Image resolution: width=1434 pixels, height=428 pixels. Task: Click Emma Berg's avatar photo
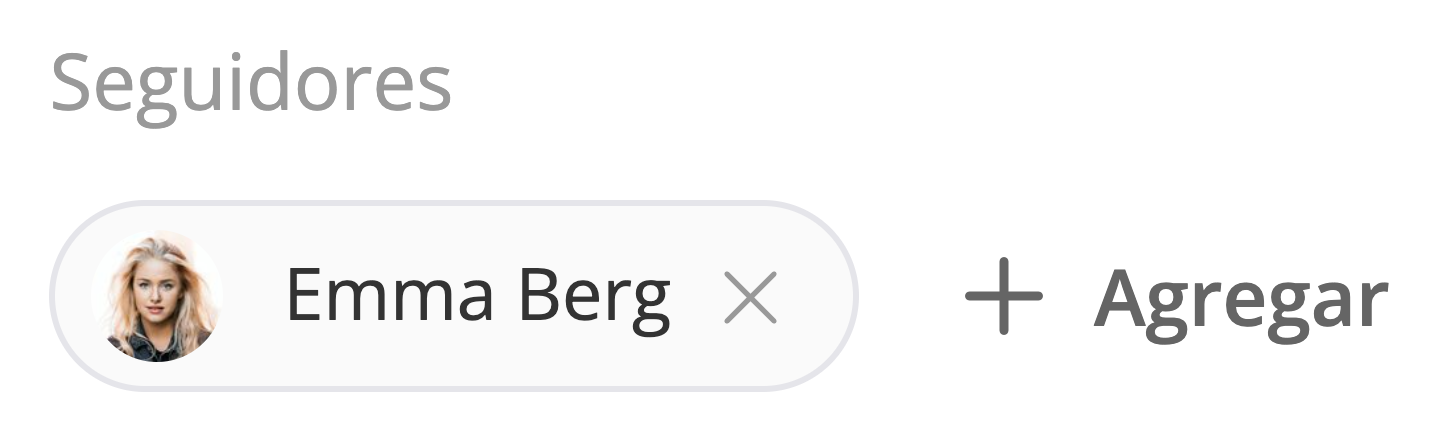point(158,296)
